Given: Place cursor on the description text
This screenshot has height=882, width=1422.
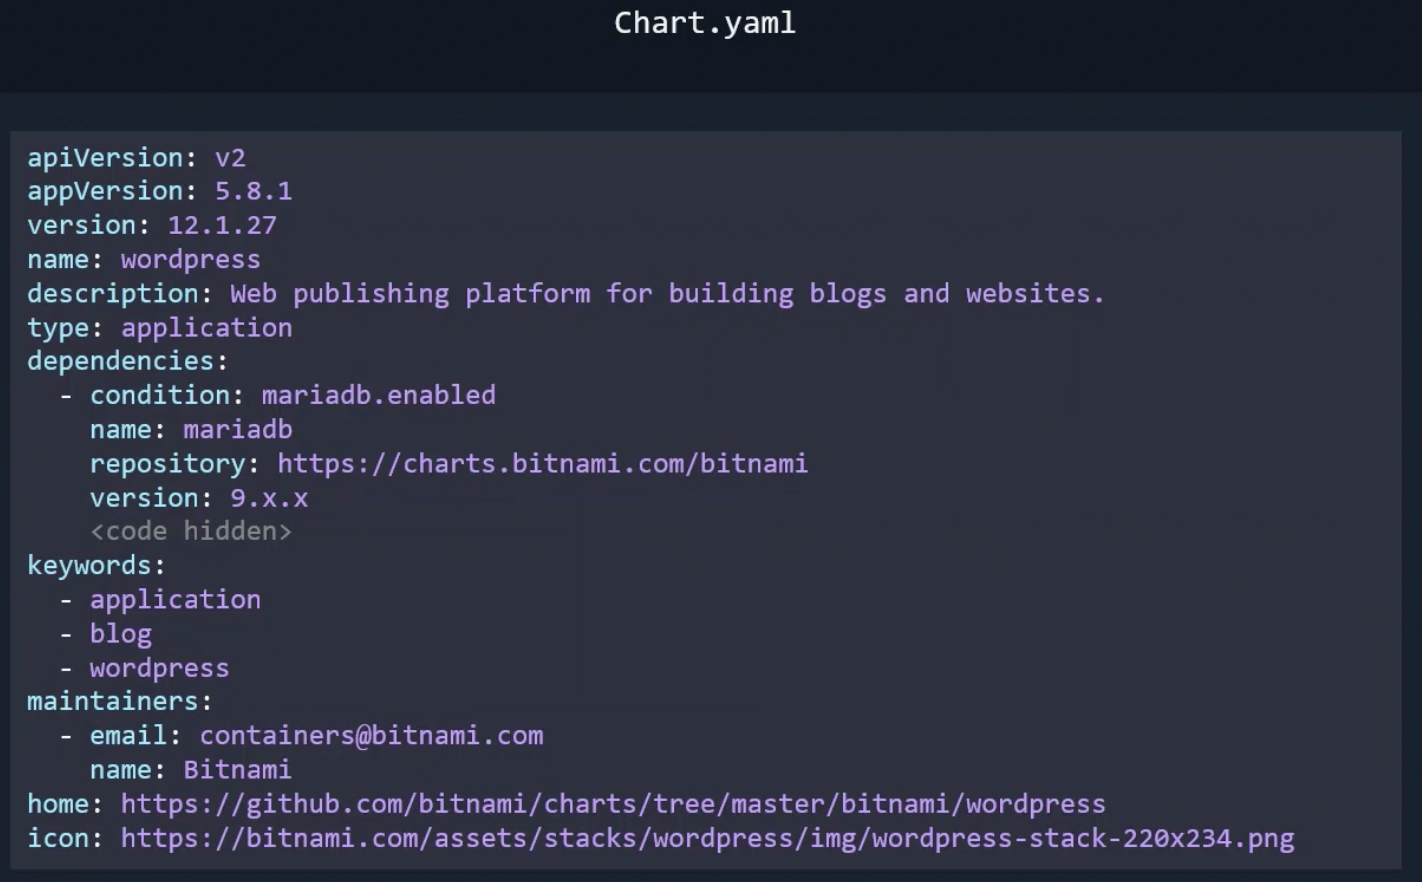Looking at the screenshot, I should coord(666,293).
